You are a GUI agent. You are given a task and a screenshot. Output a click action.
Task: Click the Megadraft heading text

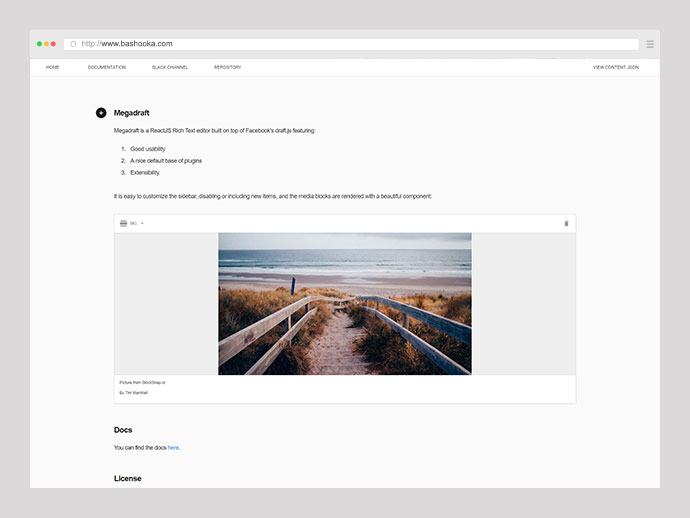(132, 113)
